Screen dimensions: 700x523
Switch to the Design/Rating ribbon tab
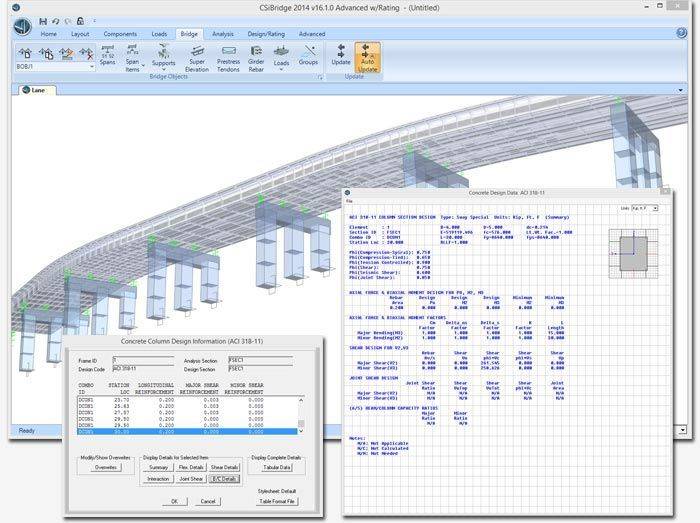pos(266,34)
